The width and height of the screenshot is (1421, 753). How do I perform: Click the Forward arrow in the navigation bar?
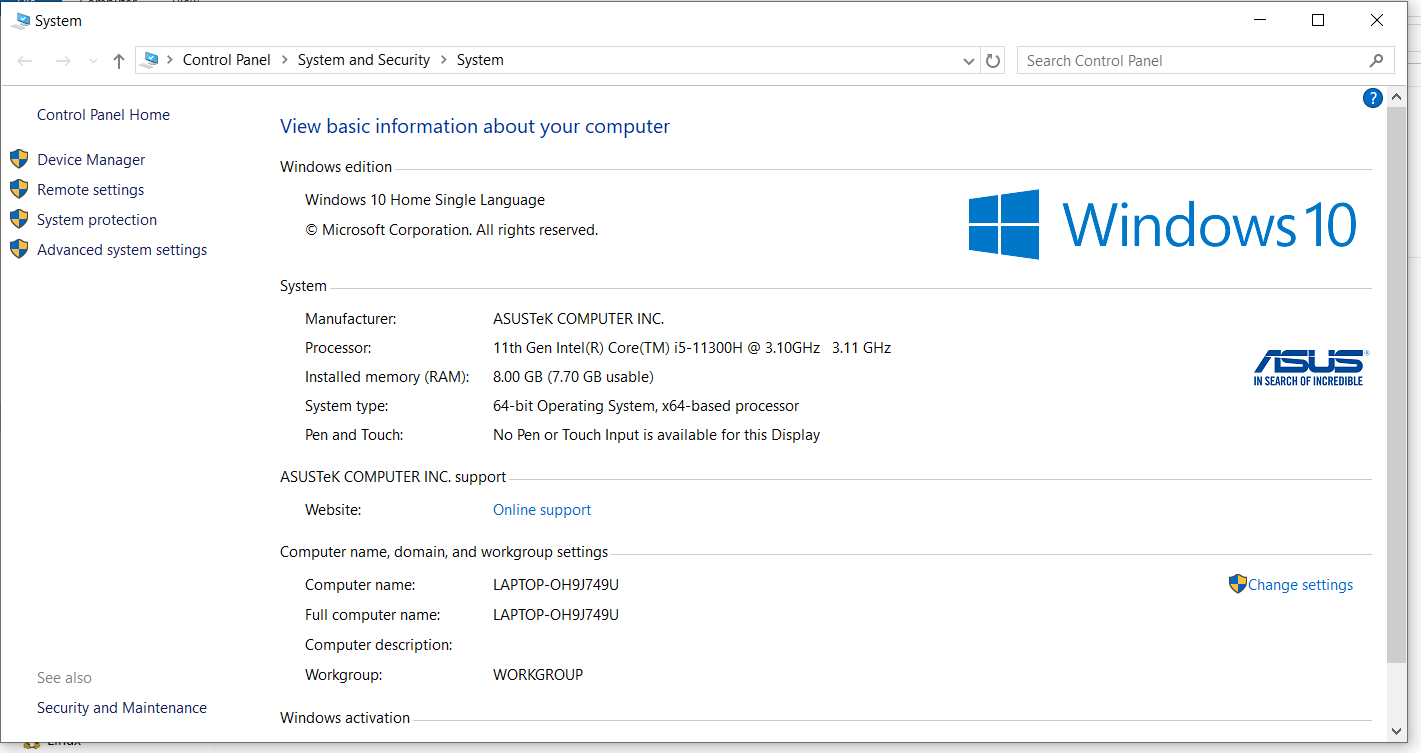click(x=63, y=61)
